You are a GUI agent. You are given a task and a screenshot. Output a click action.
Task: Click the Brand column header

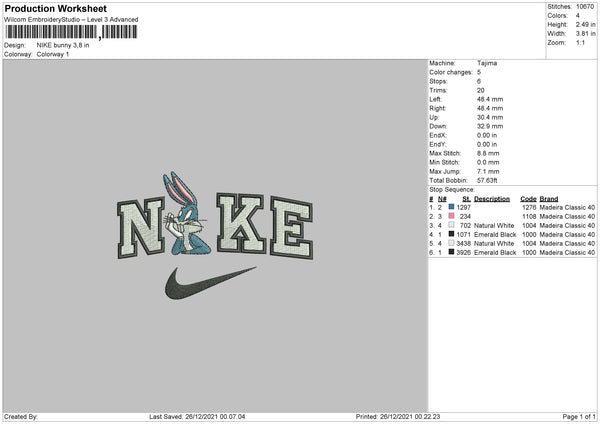tap(549, 199)
